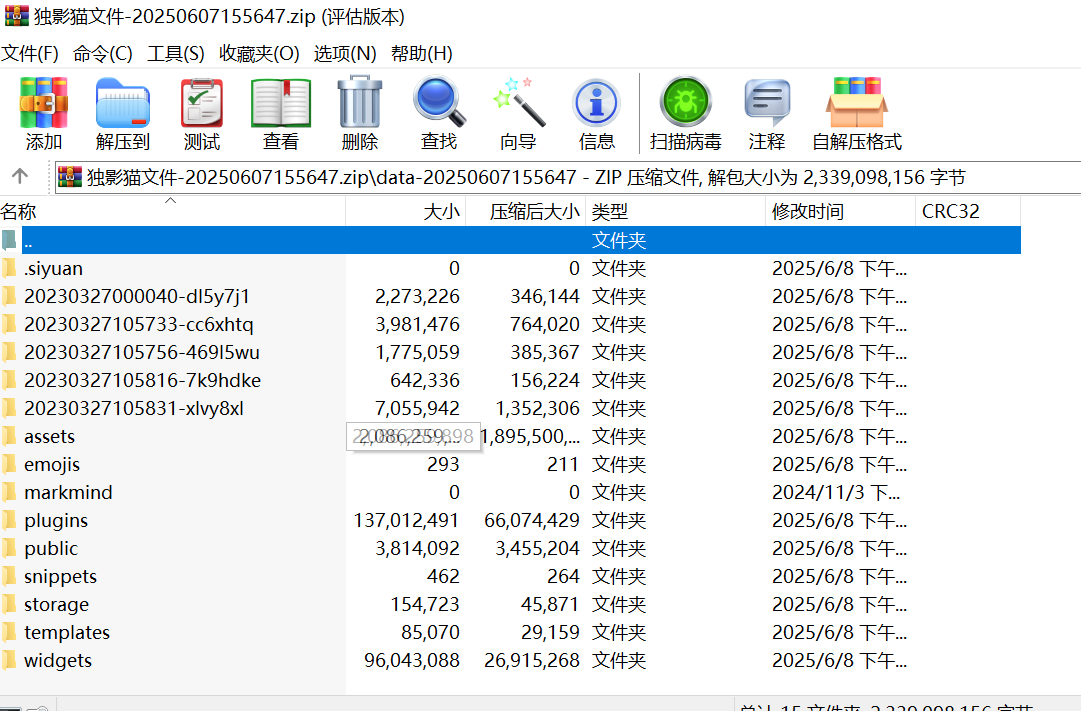Open the View (查看) book icon
This screenshot has height=711, width=1081.
coord(280,103)
